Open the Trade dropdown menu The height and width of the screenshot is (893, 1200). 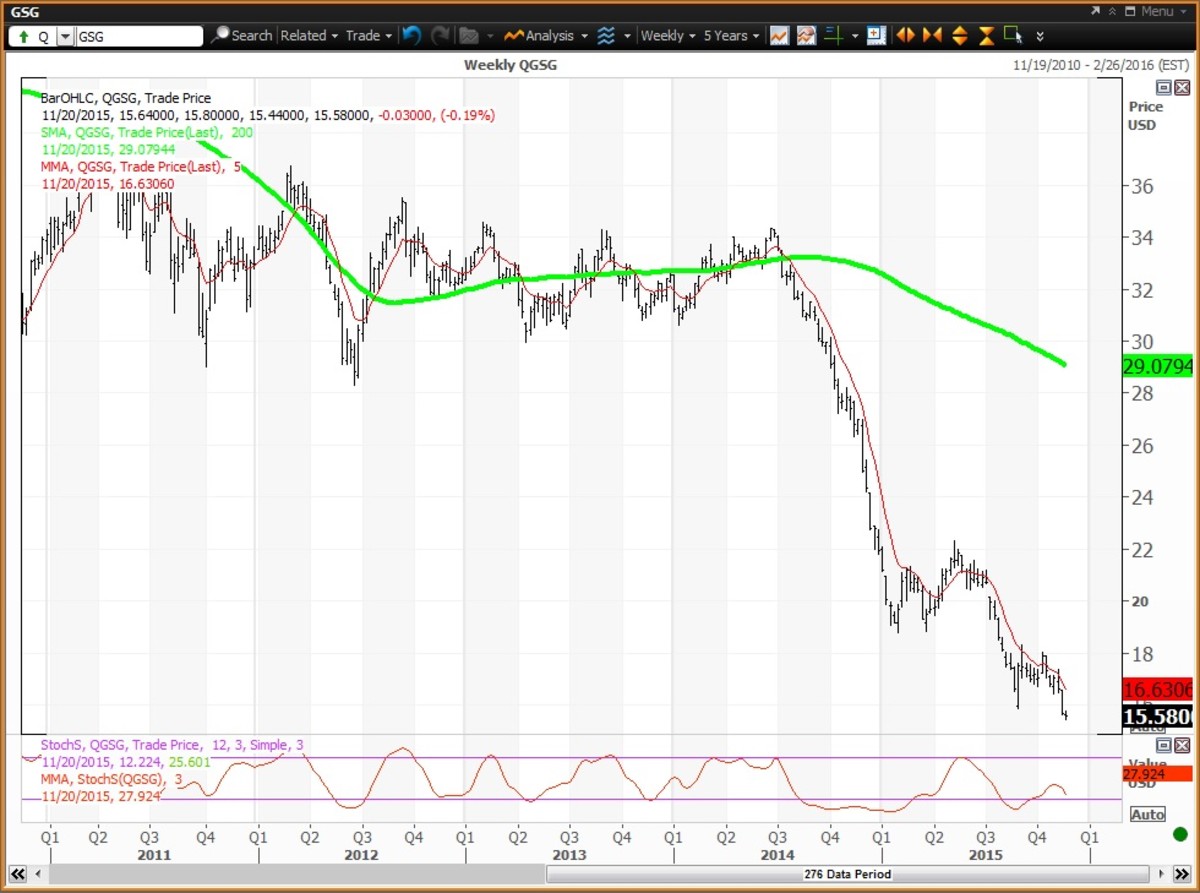368,35
